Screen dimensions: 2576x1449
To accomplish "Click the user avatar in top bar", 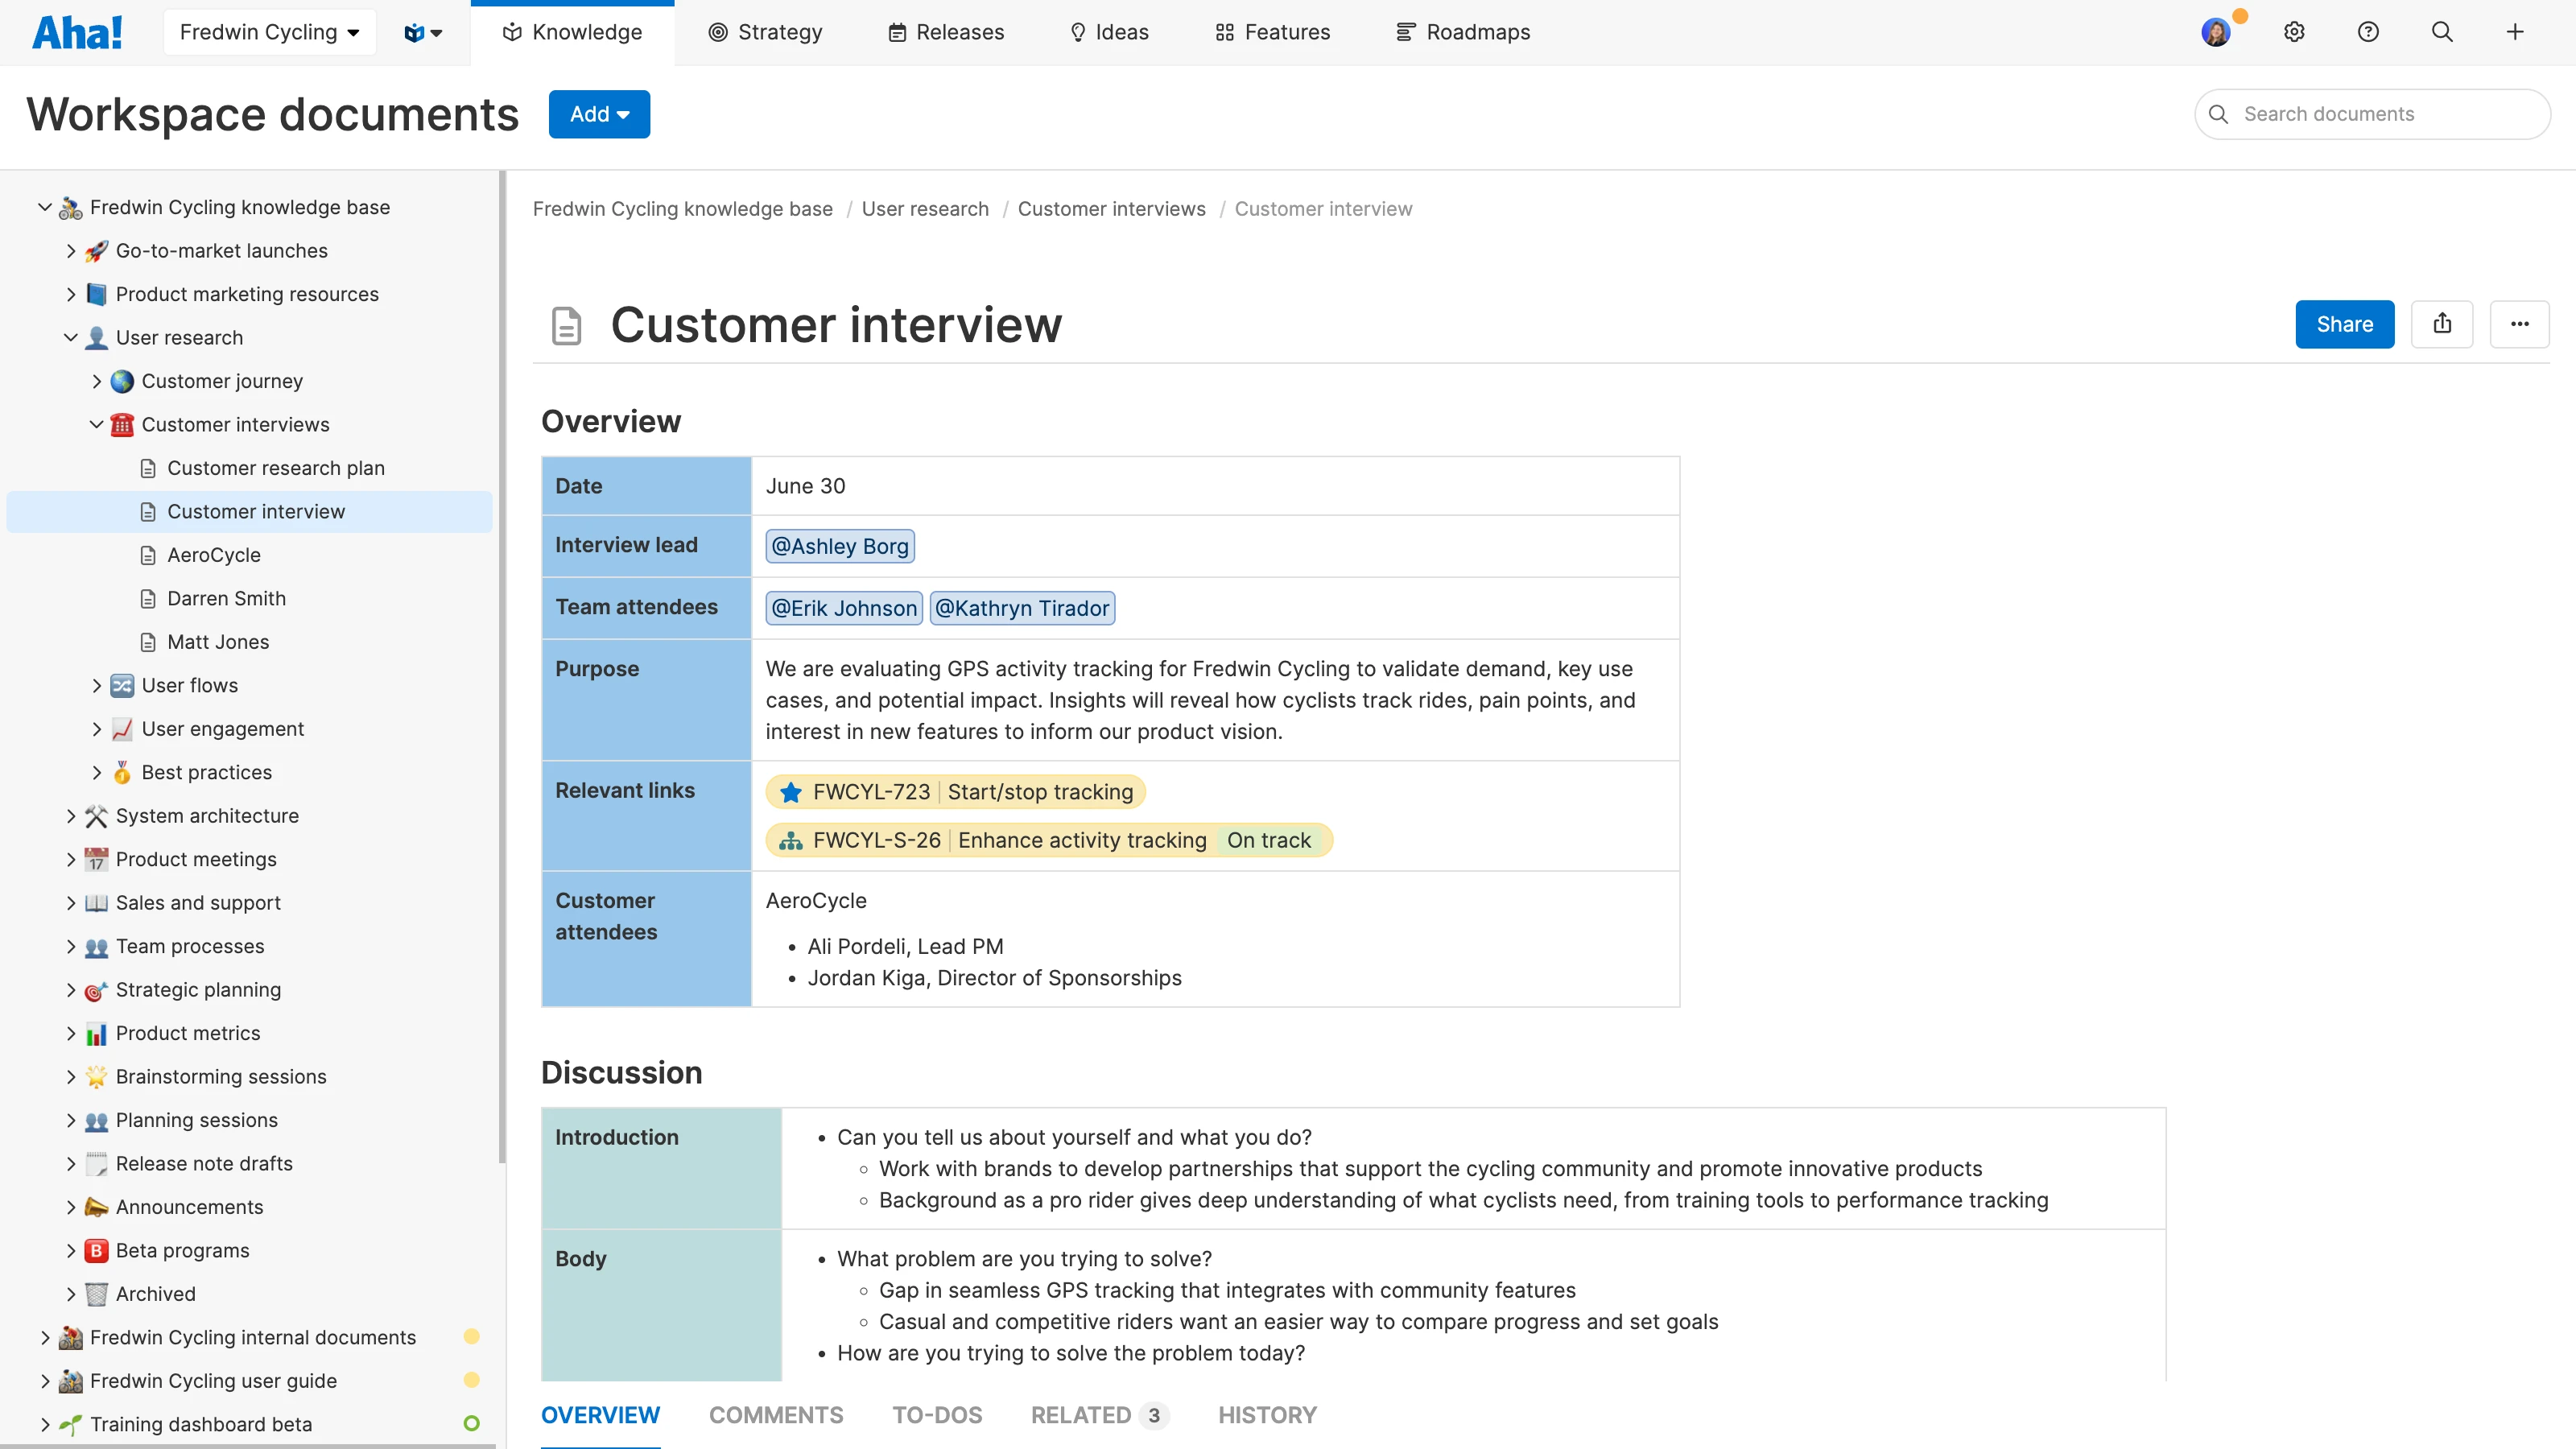I will pyautogui.click(x=2218, y=31).
